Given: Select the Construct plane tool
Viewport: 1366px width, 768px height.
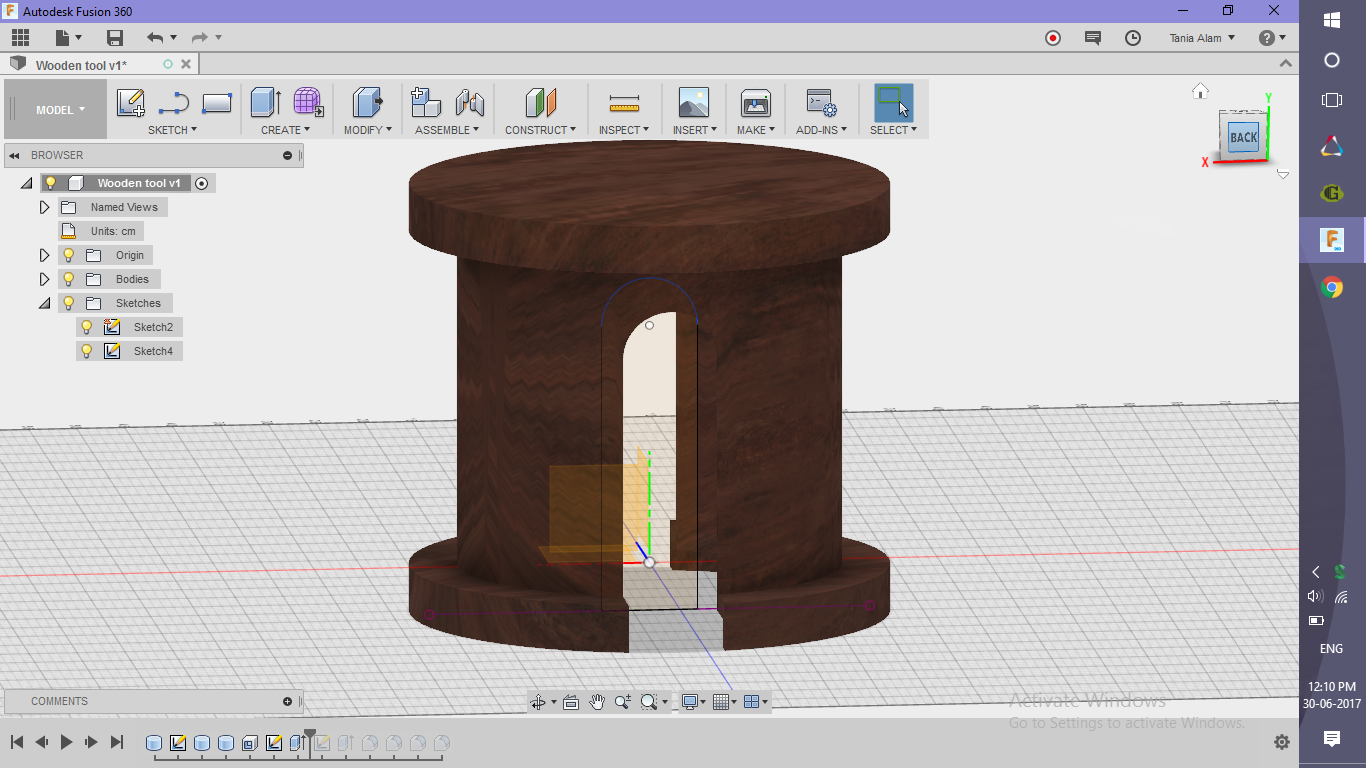Looking at the screenshot, I should coord(541,102).
